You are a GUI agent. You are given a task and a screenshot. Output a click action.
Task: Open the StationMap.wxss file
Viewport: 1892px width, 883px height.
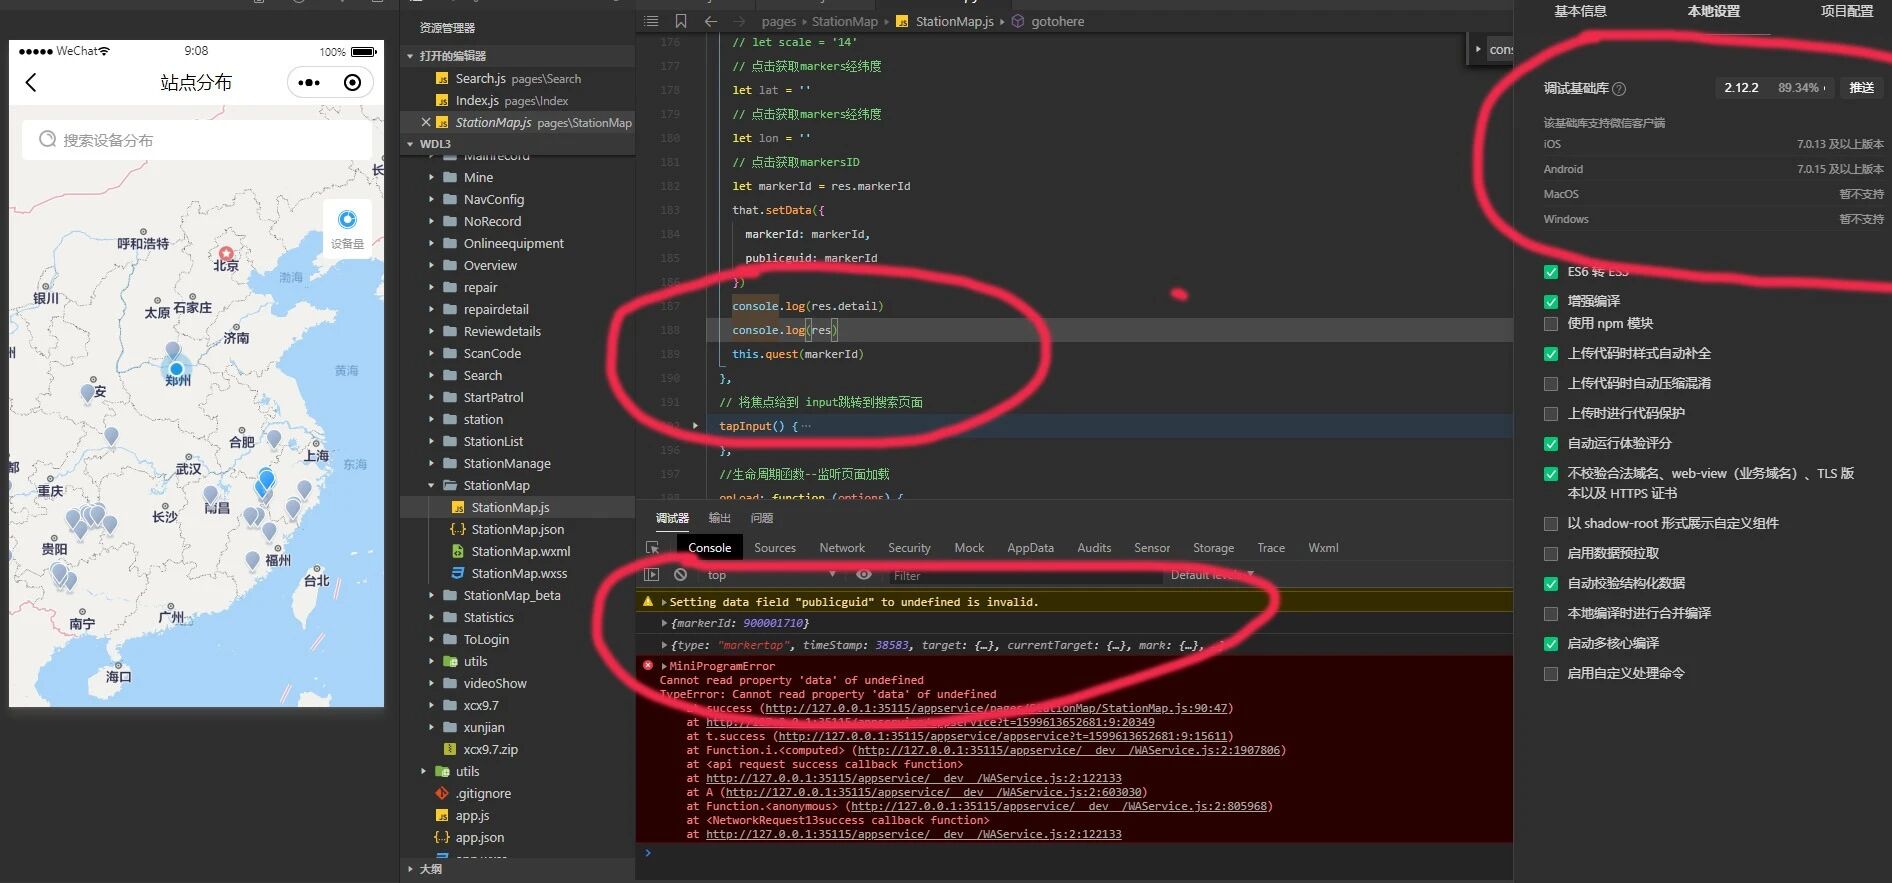[x=519, y=573]
